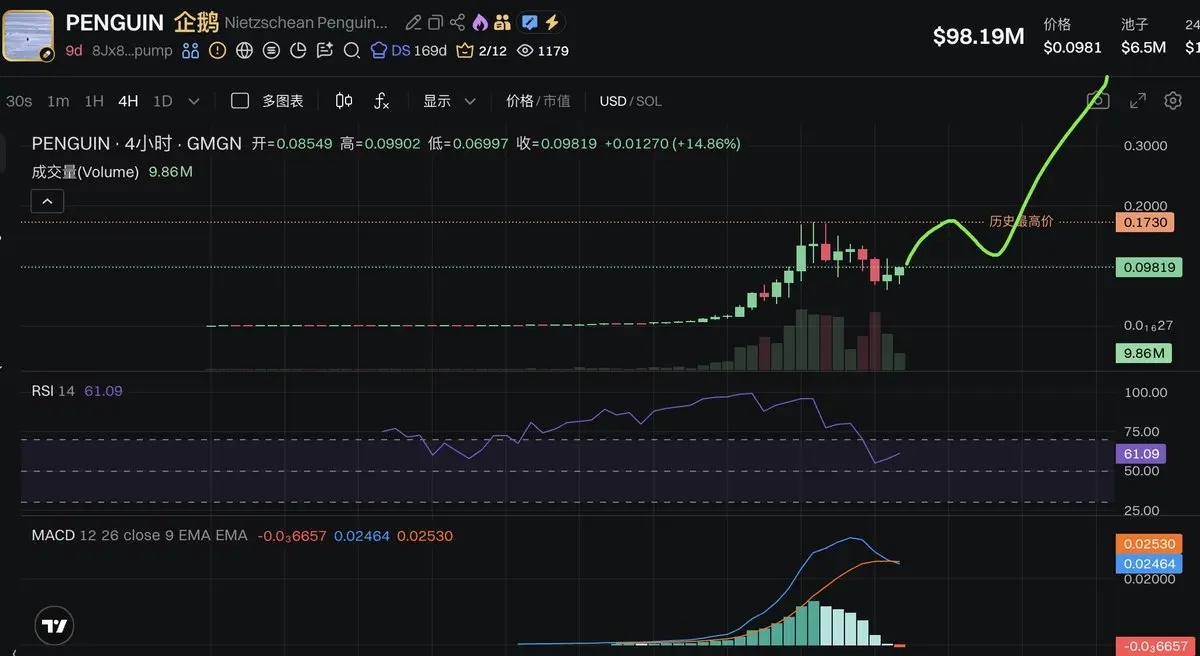Viewport: 1200px width, 656px height.
Task: Click the 成交量(Volume) indicator label
Action: pyautogui.click(x=85, y=172)
